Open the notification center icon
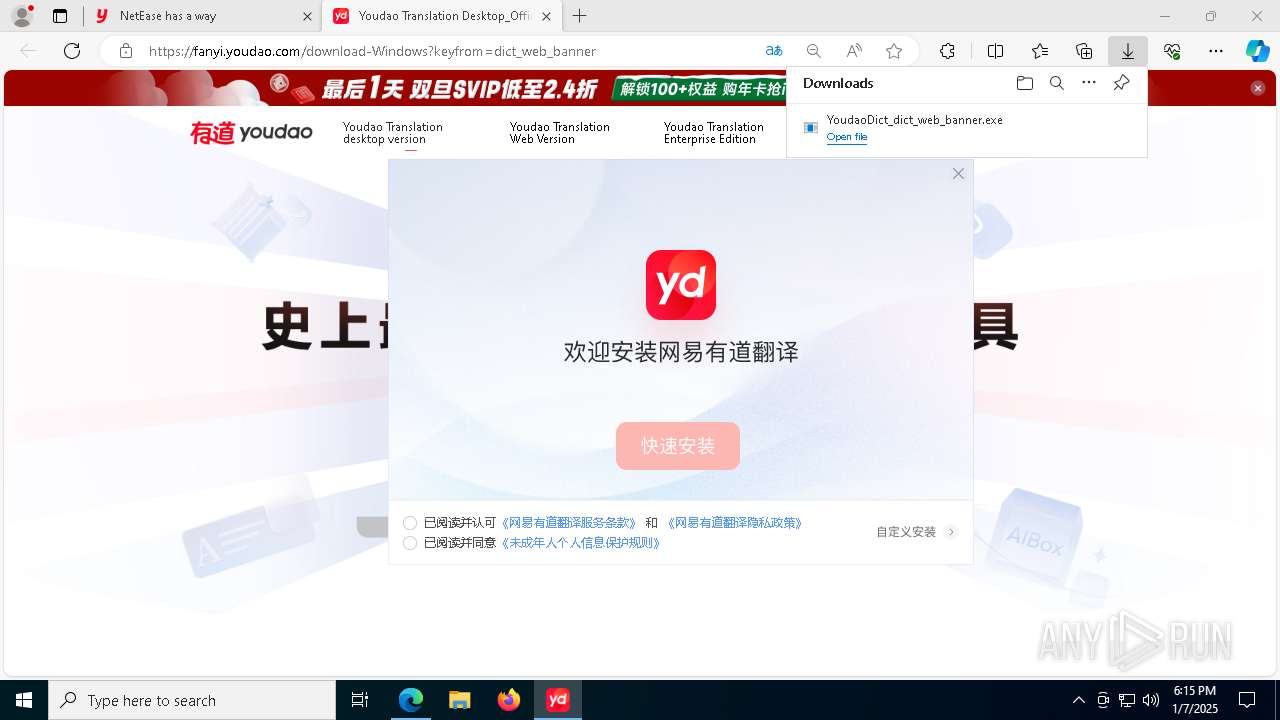 pos(1247,700)
